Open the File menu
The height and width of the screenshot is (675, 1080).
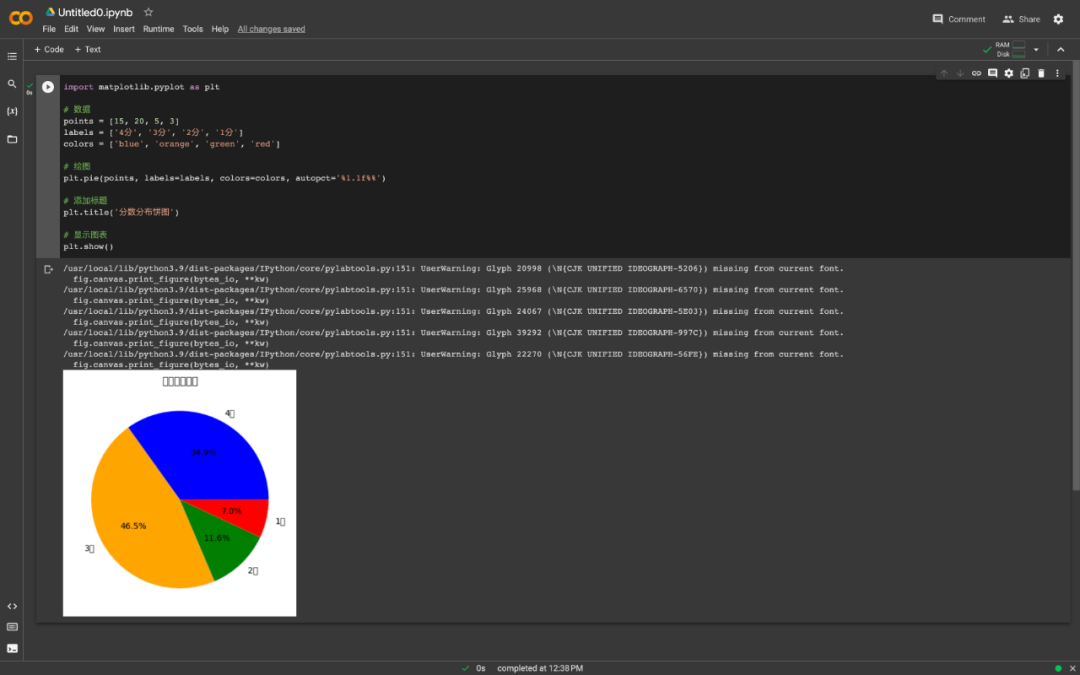[49, 29]
